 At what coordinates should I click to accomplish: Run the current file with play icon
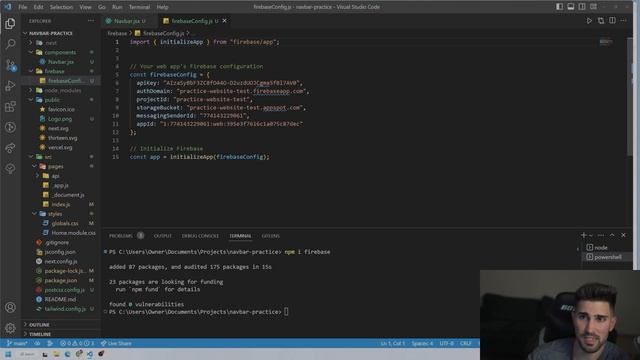pos(589,20)
